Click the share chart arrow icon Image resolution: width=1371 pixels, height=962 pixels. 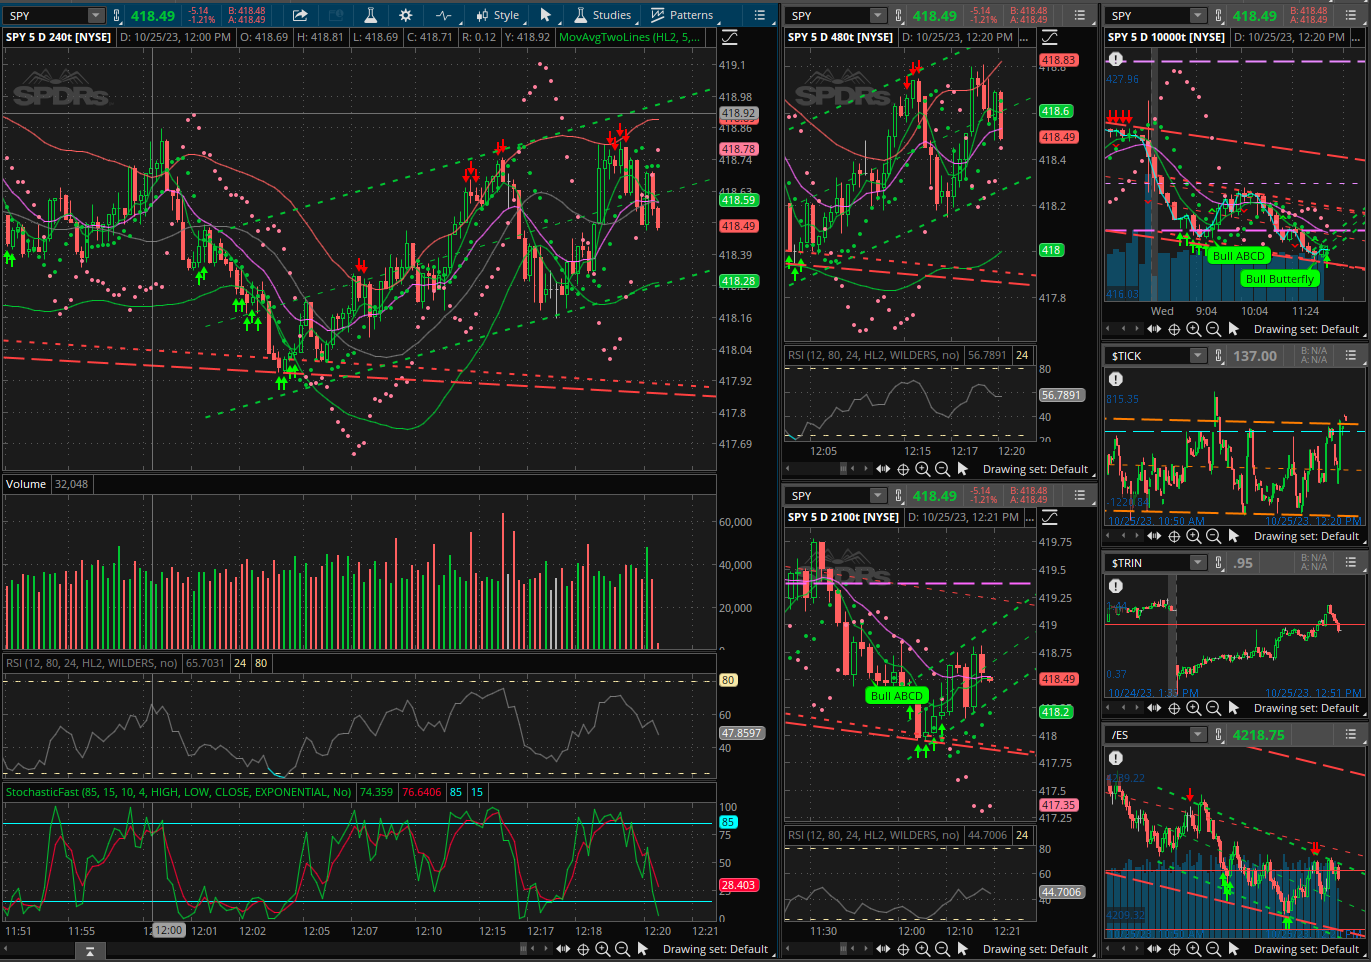(x=300, y=15)
